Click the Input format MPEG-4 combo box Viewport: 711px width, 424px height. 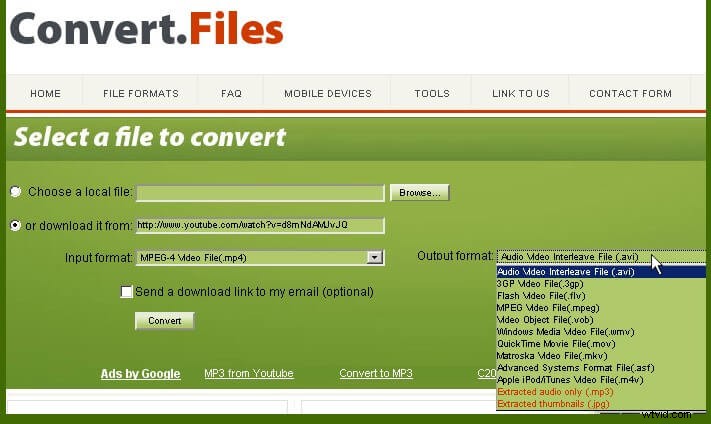point(260,258)
